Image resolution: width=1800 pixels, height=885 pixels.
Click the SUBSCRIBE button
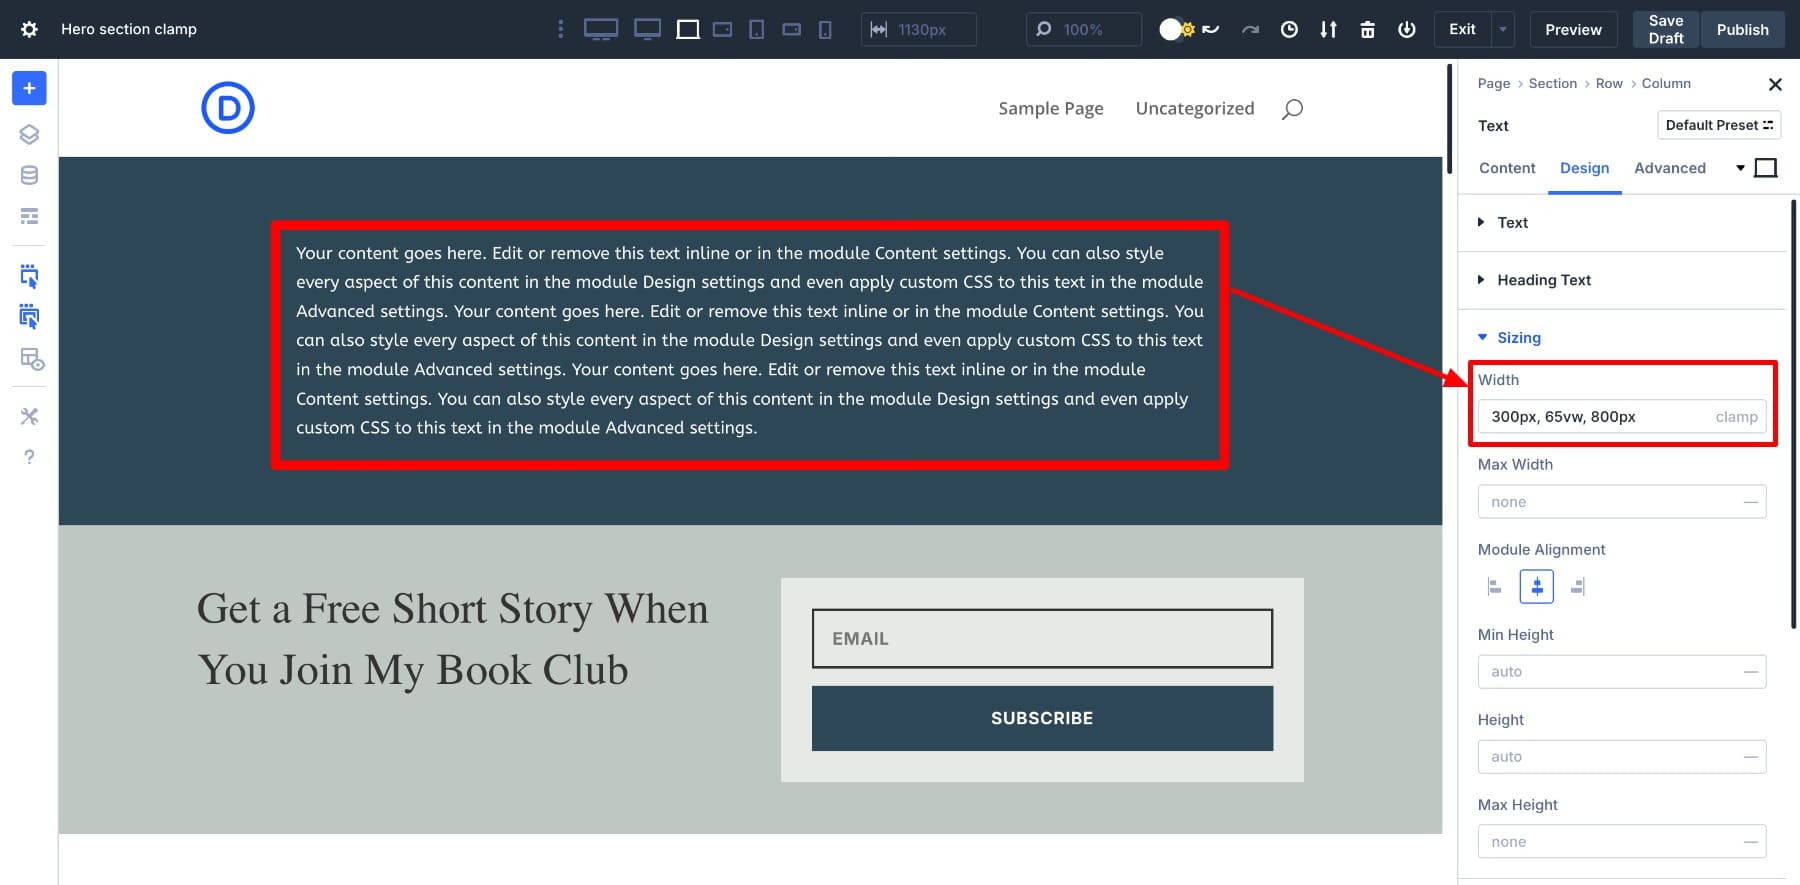1042,718
